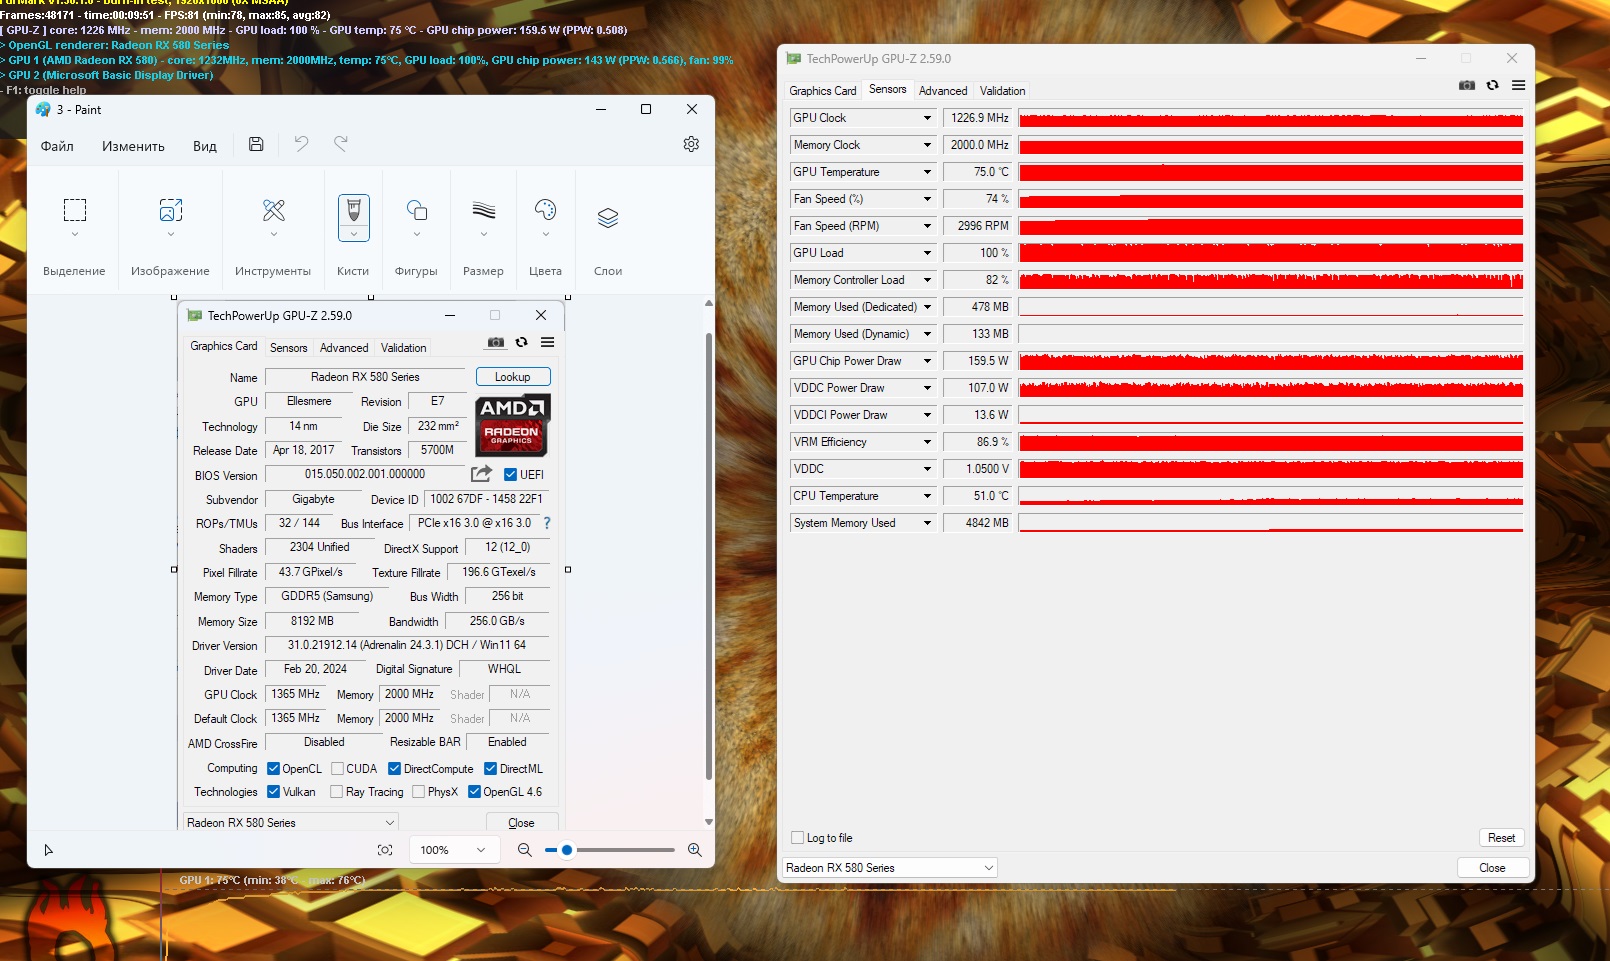The height and width of the screenshot is (961, 1610).
Task: Click the Reset button in GPU-Z
Action: pos(1501,838)
